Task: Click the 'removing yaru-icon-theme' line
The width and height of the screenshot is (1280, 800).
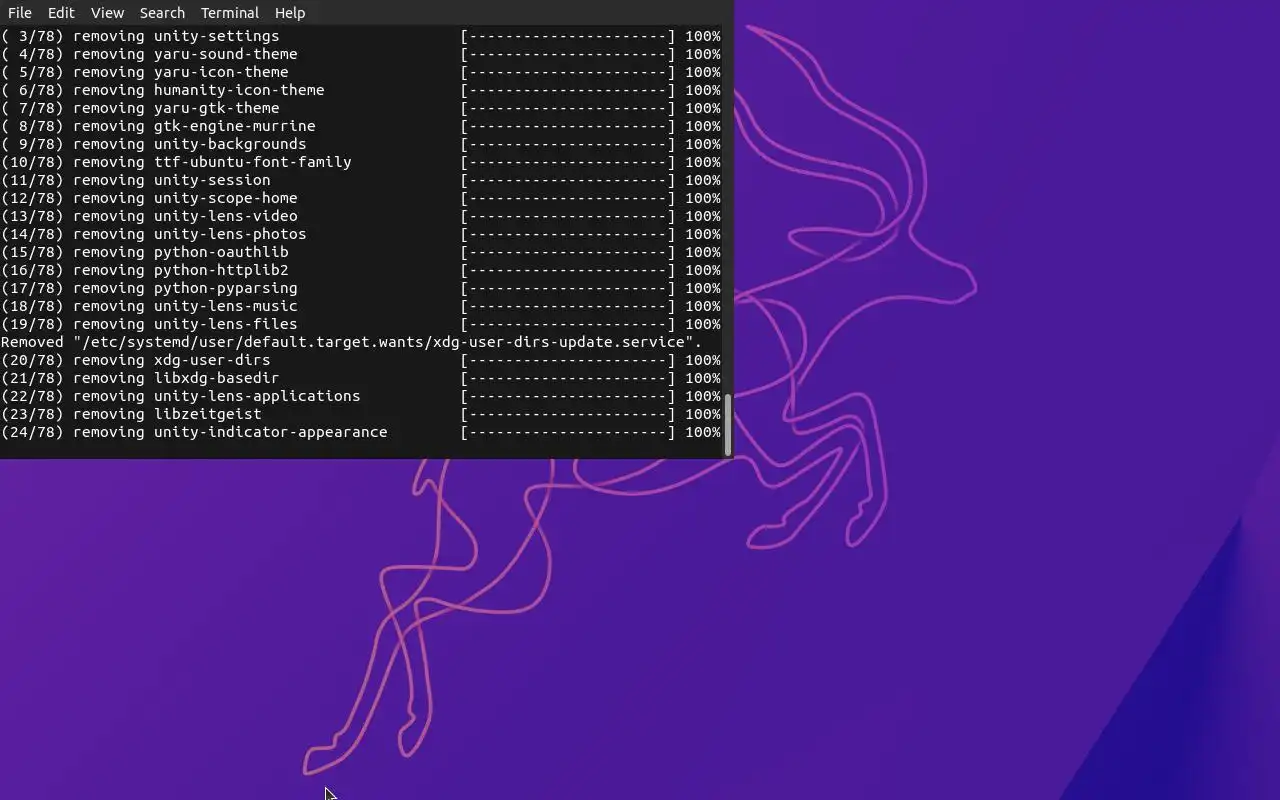Action: (360, 72)
